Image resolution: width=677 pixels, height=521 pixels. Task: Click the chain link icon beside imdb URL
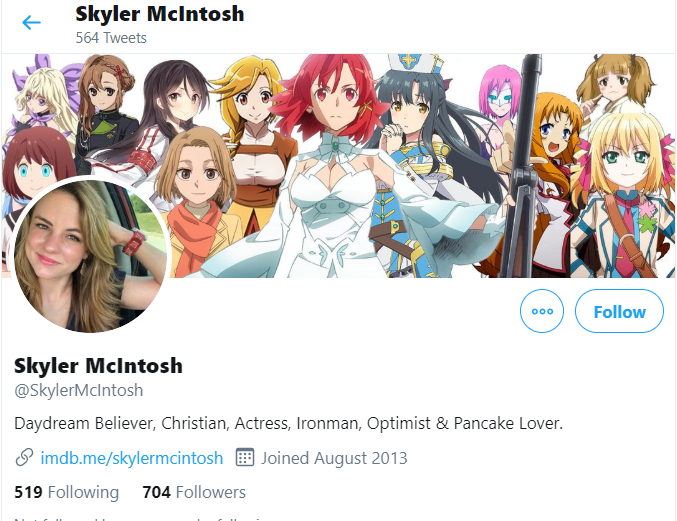tap(24, 458)
